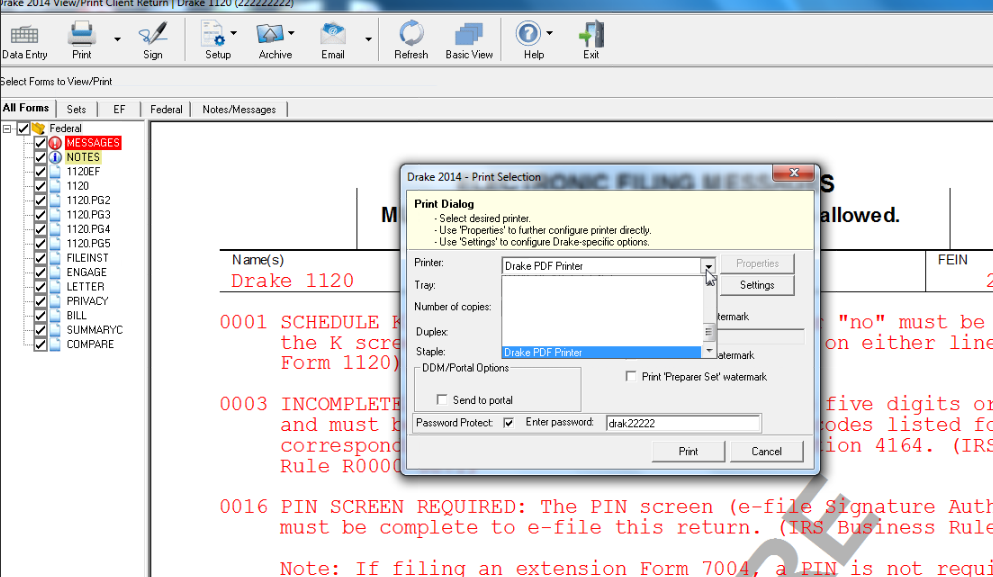
Task: Select the SUMMARYC form
Action: coord(95,330)
